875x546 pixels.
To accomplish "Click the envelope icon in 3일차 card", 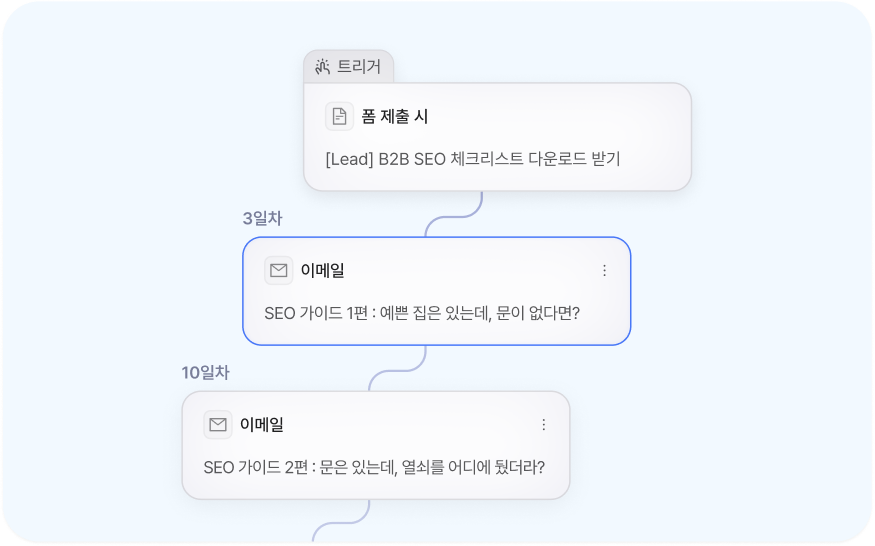I will coord(278,270).
